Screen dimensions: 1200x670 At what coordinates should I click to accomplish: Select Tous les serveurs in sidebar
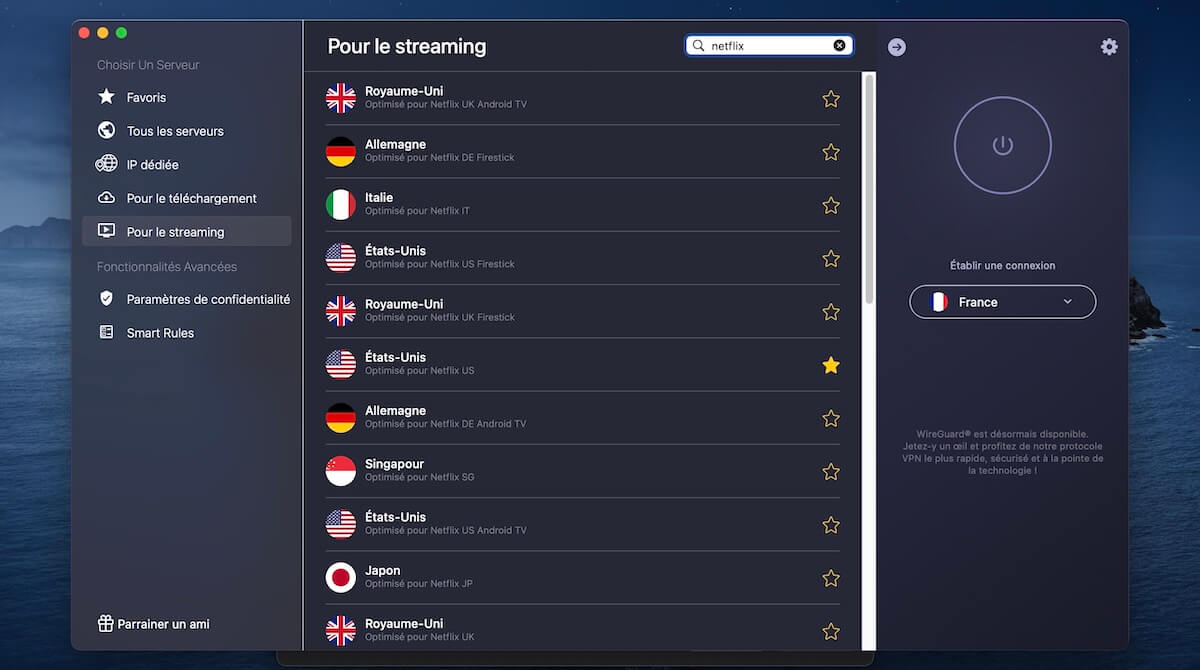tap(187, 131)
